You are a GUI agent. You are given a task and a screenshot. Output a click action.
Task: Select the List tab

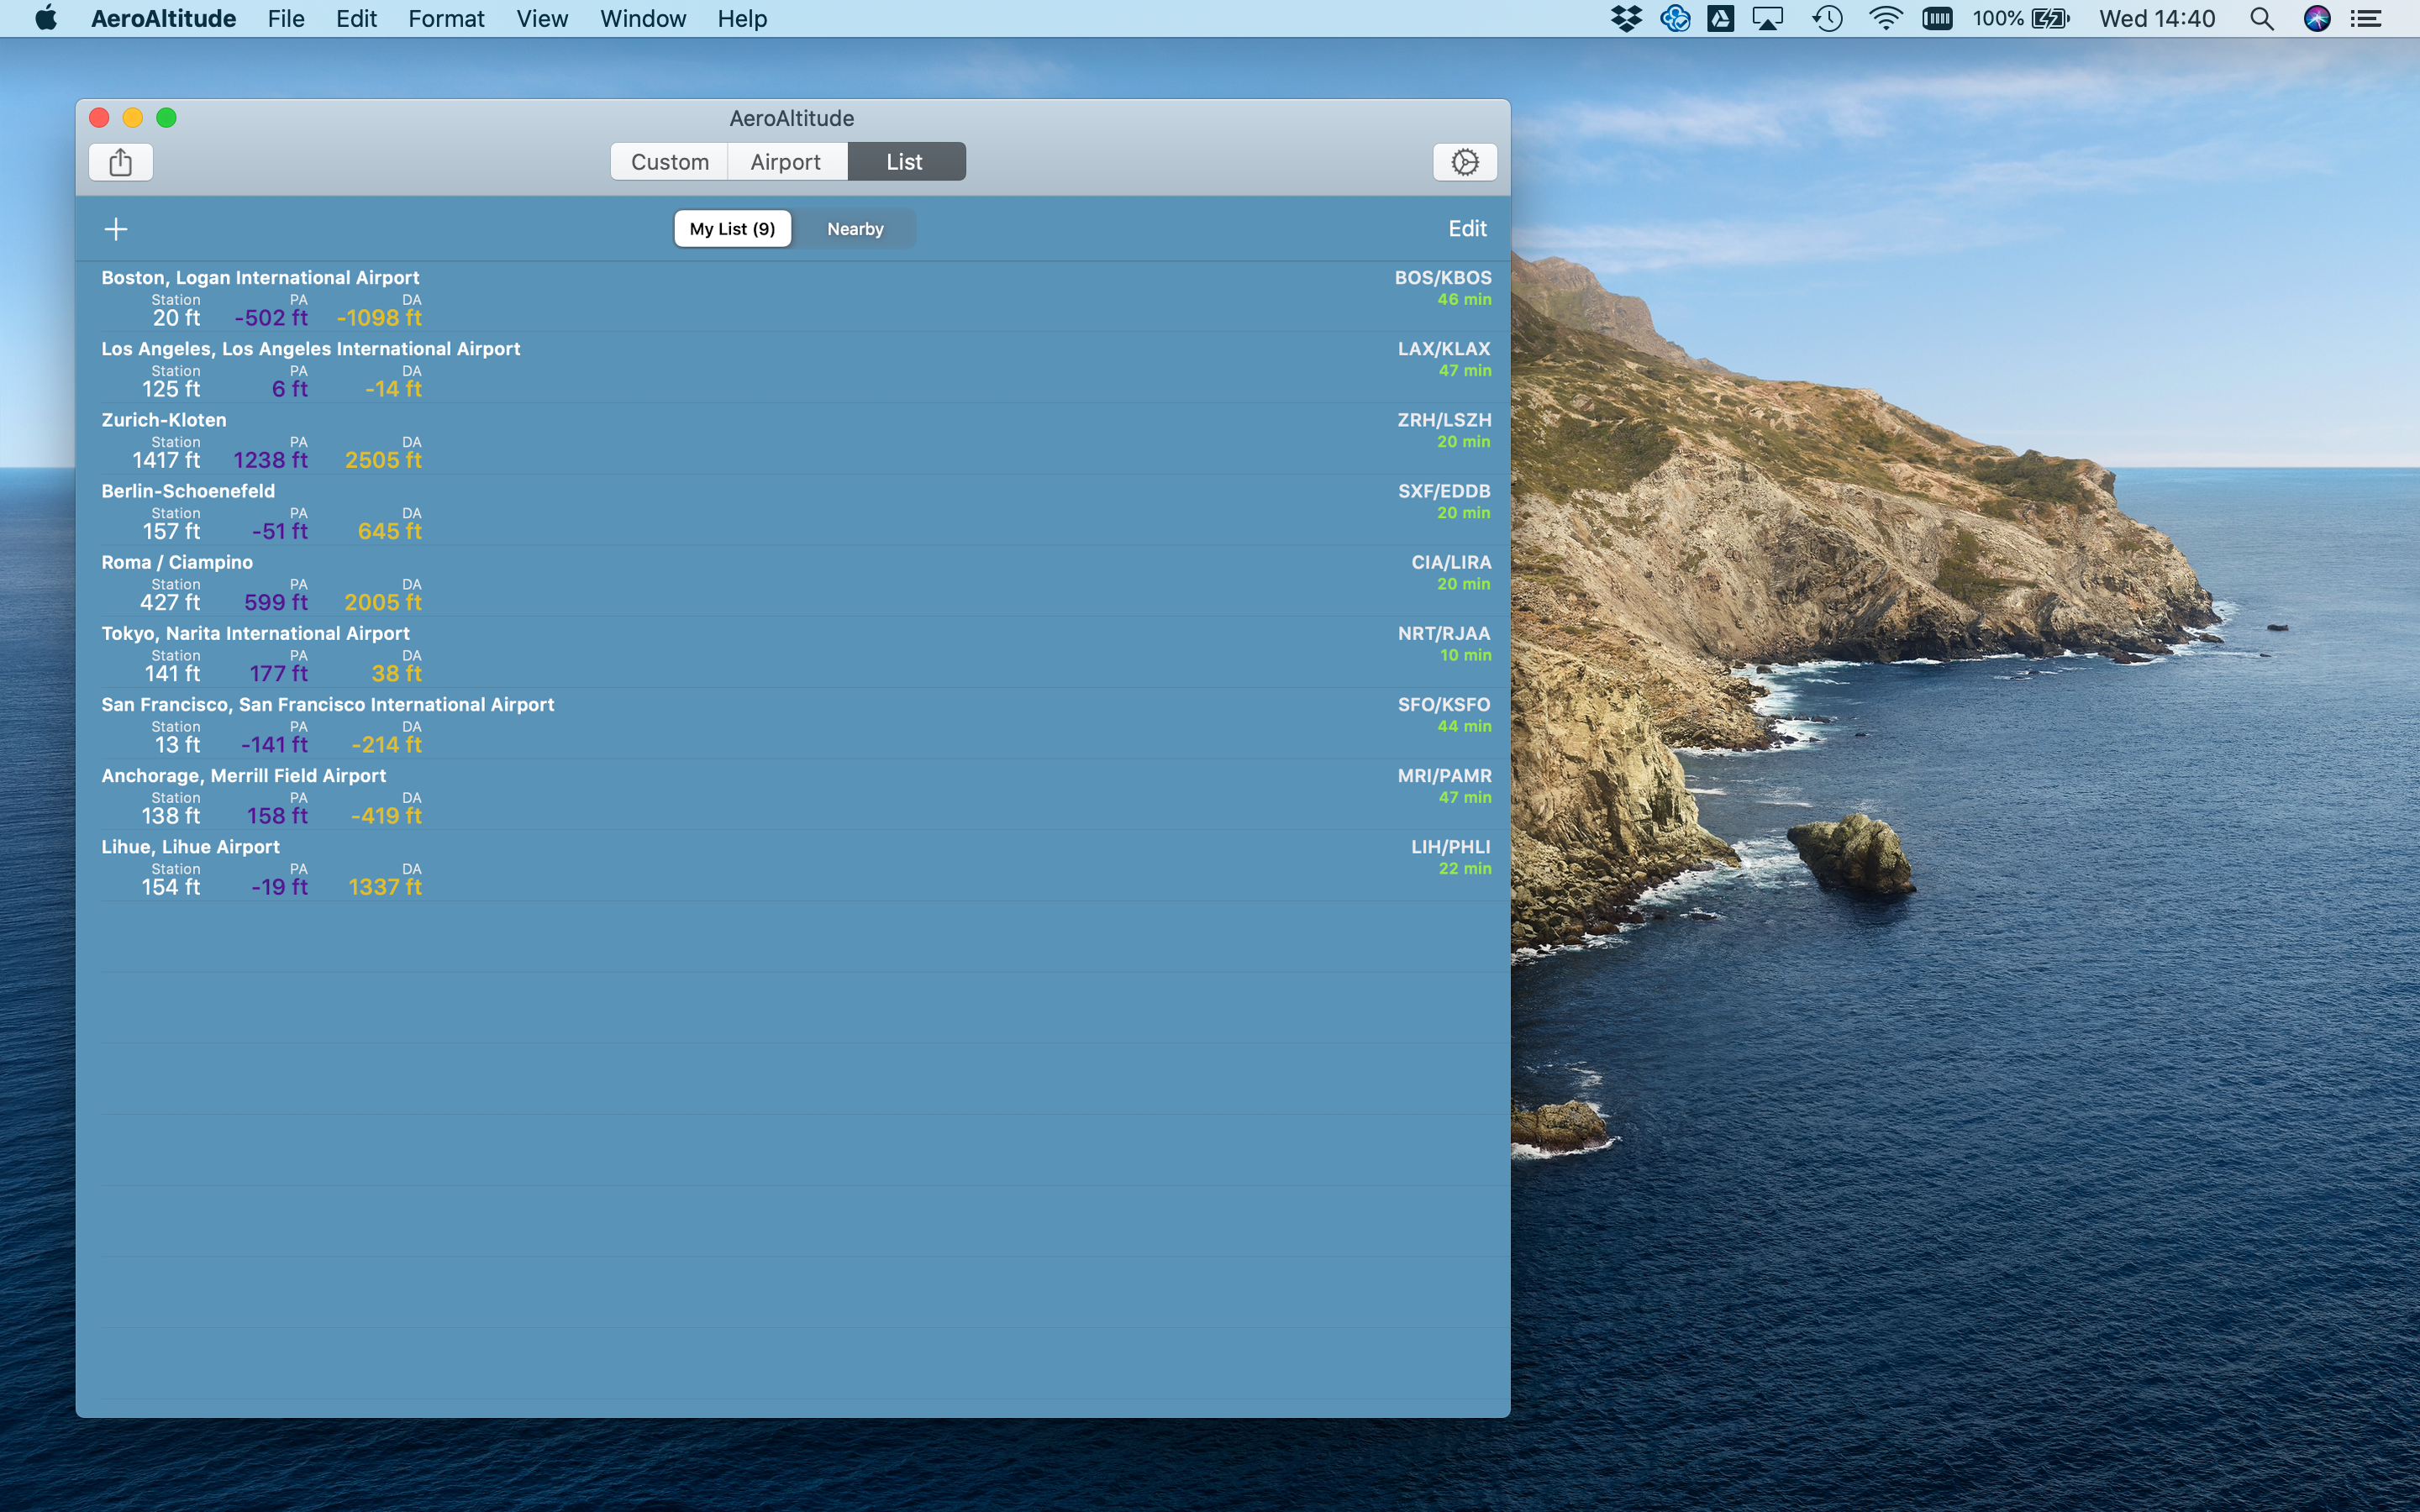tap(905, 162)
